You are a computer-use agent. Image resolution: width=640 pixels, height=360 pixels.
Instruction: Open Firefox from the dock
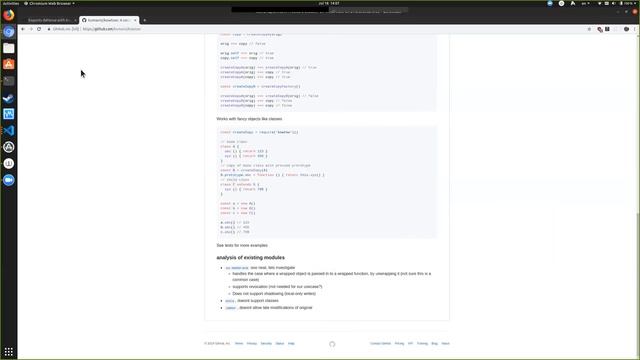9,15
